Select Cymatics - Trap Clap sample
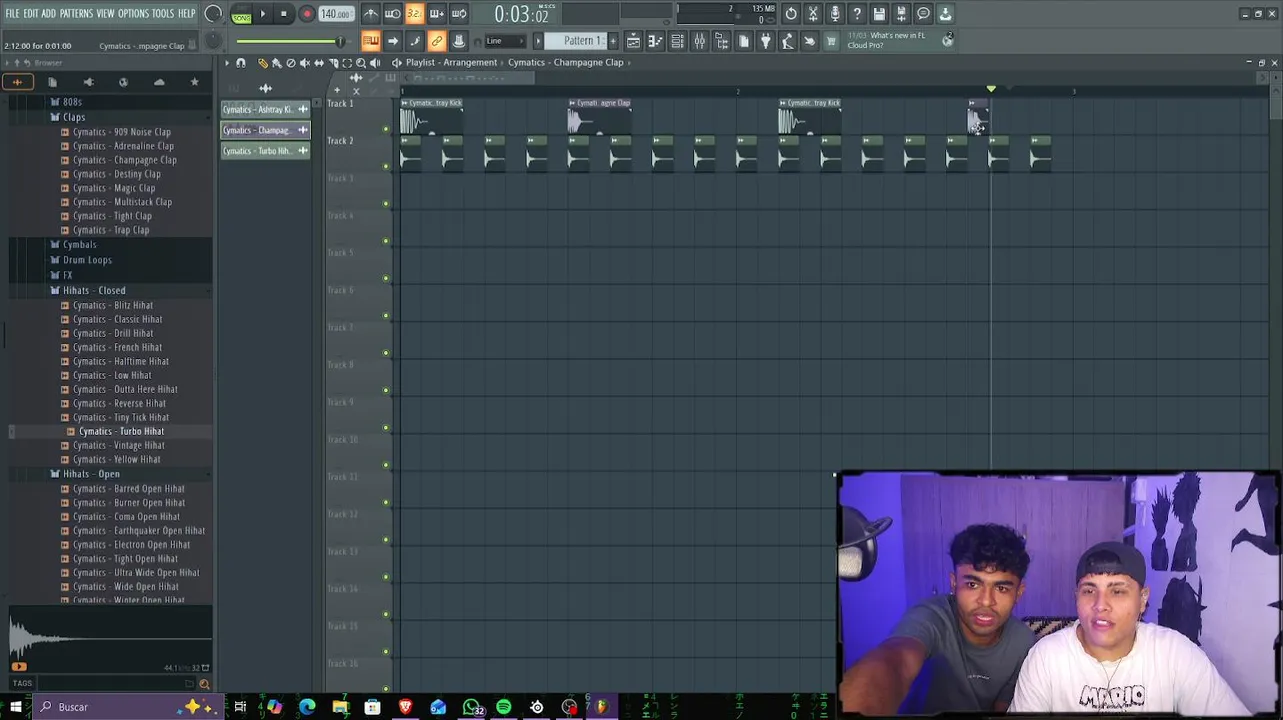 coord(110,230)
